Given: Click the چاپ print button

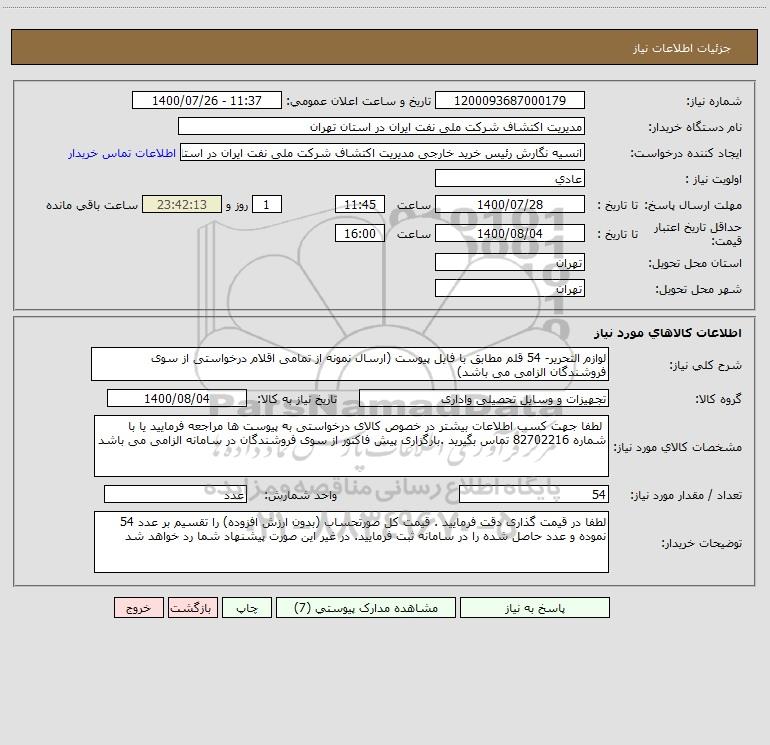Looking at the screenshot, I should (x=247, y=607).
